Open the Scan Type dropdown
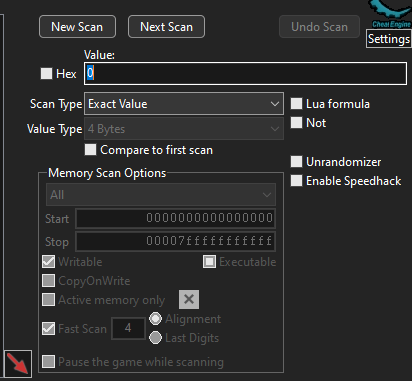 point(184,104)
